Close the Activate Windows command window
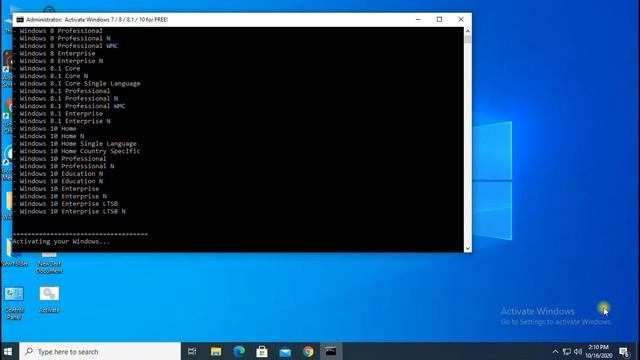The height and width of the screenshot is (360, 640). pyautogui.click(x=461, y=20)
